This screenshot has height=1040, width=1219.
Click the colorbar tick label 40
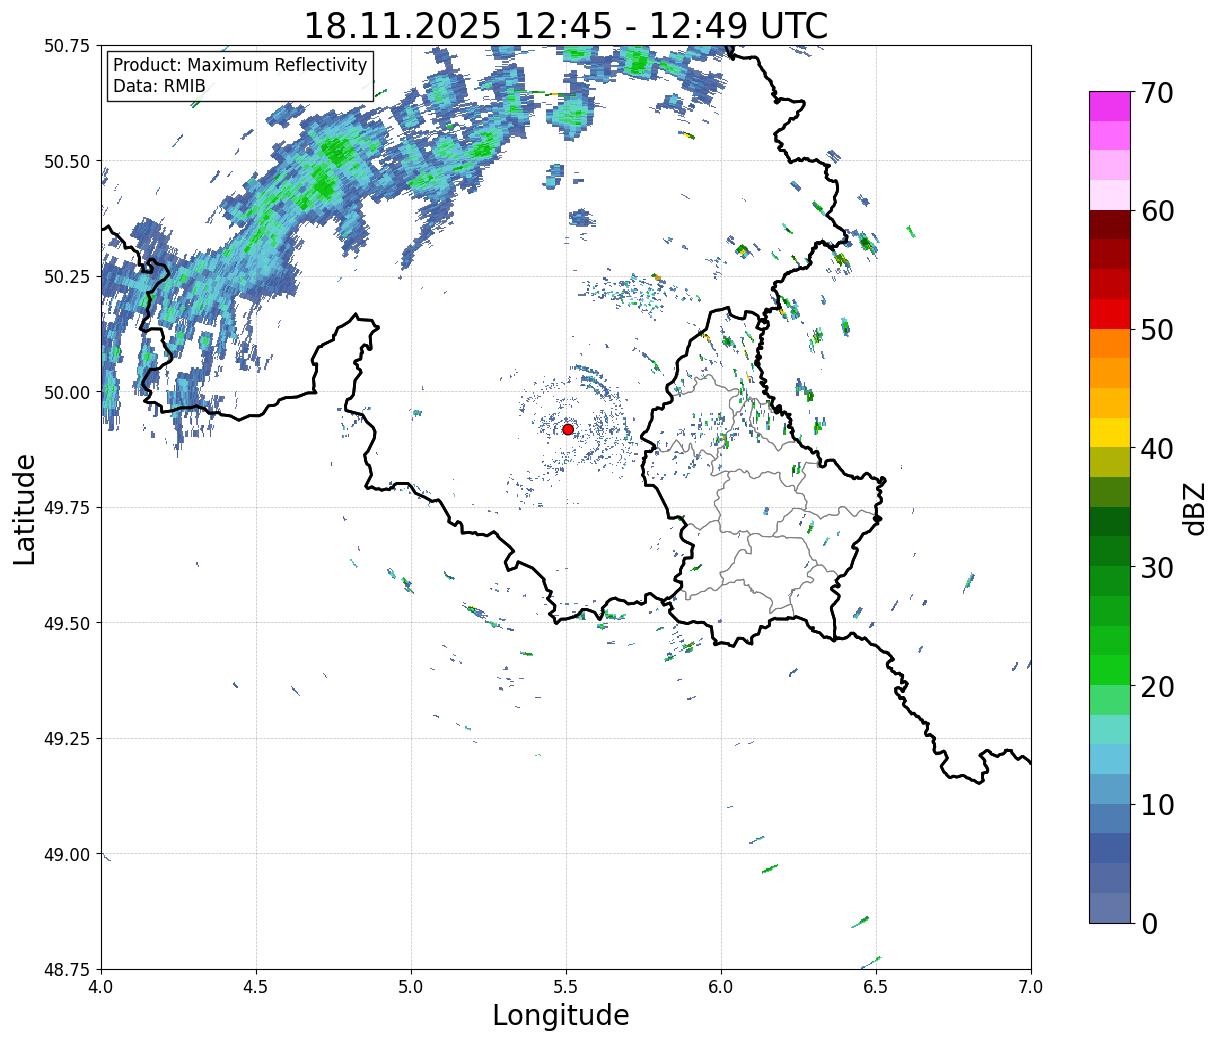(x=1157, y=448)
